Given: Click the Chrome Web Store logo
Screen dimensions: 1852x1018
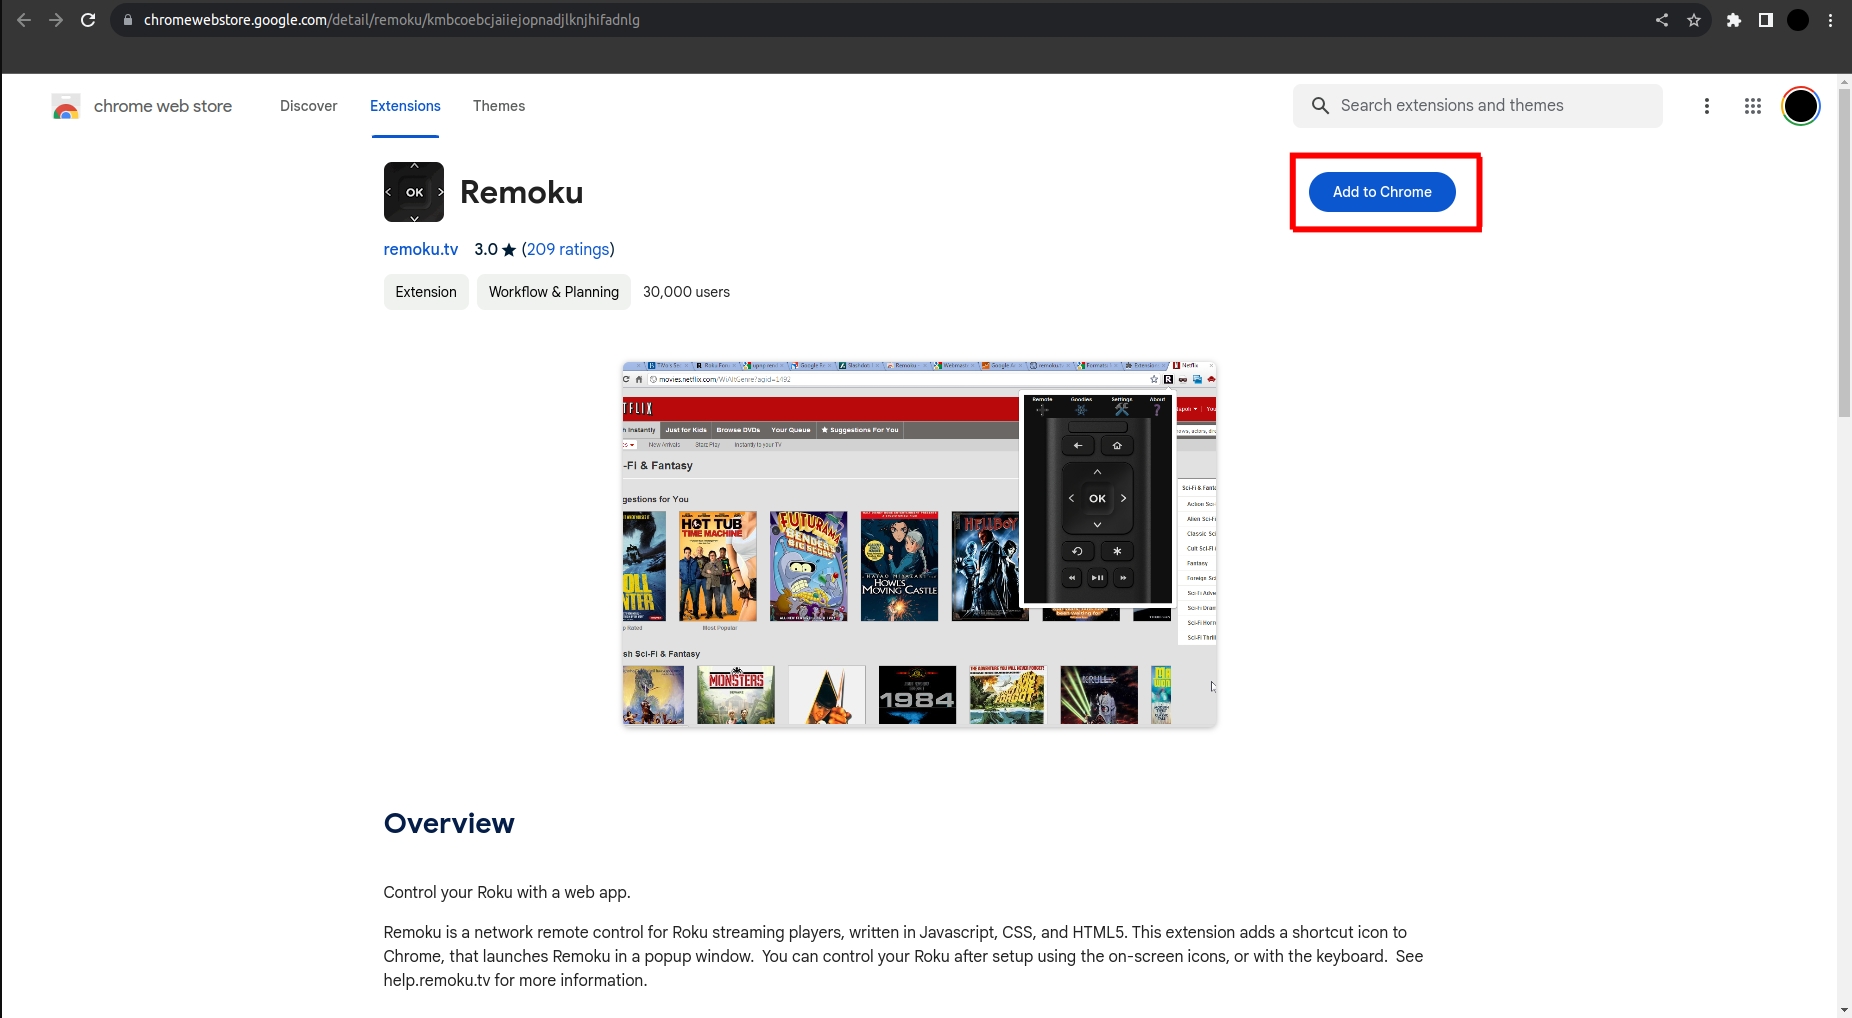Looking at the screenshot, I should (x=66, y=106).
